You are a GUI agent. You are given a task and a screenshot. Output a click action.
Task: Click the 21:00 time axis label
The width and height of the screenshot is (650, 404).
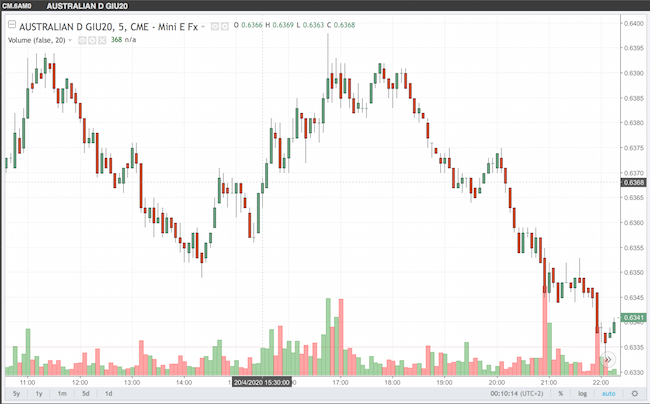click(x=548, y=382)
